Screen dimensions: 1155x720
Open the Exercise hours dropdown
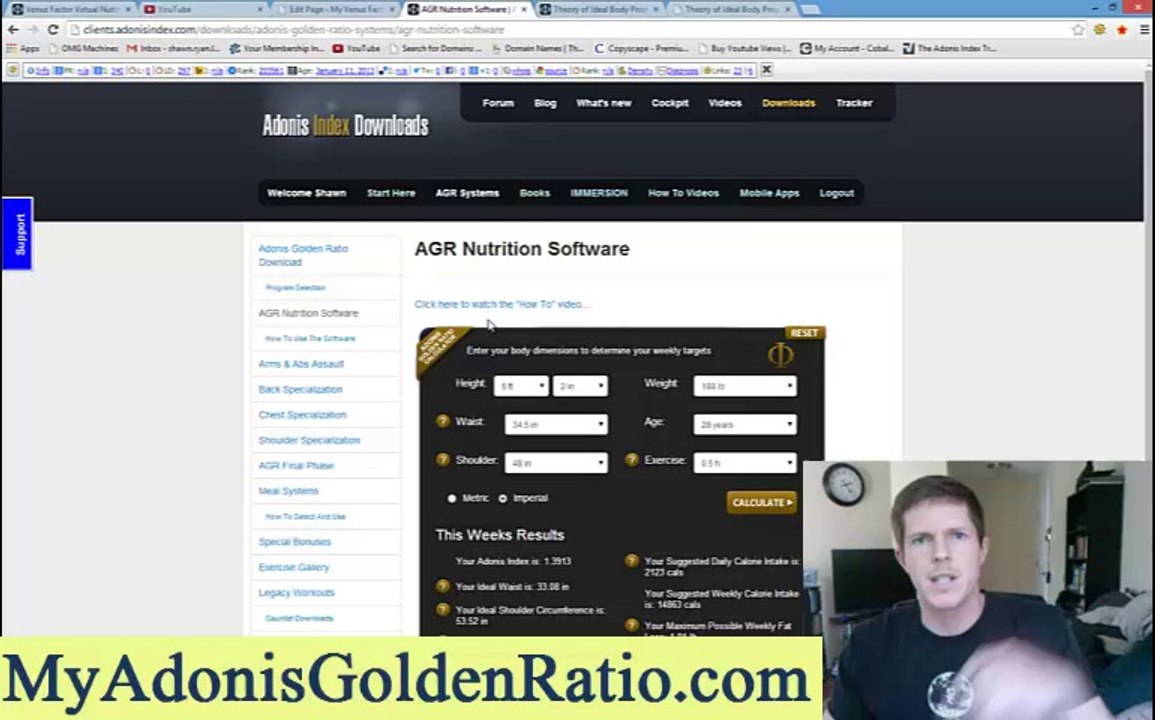(745, 463)
